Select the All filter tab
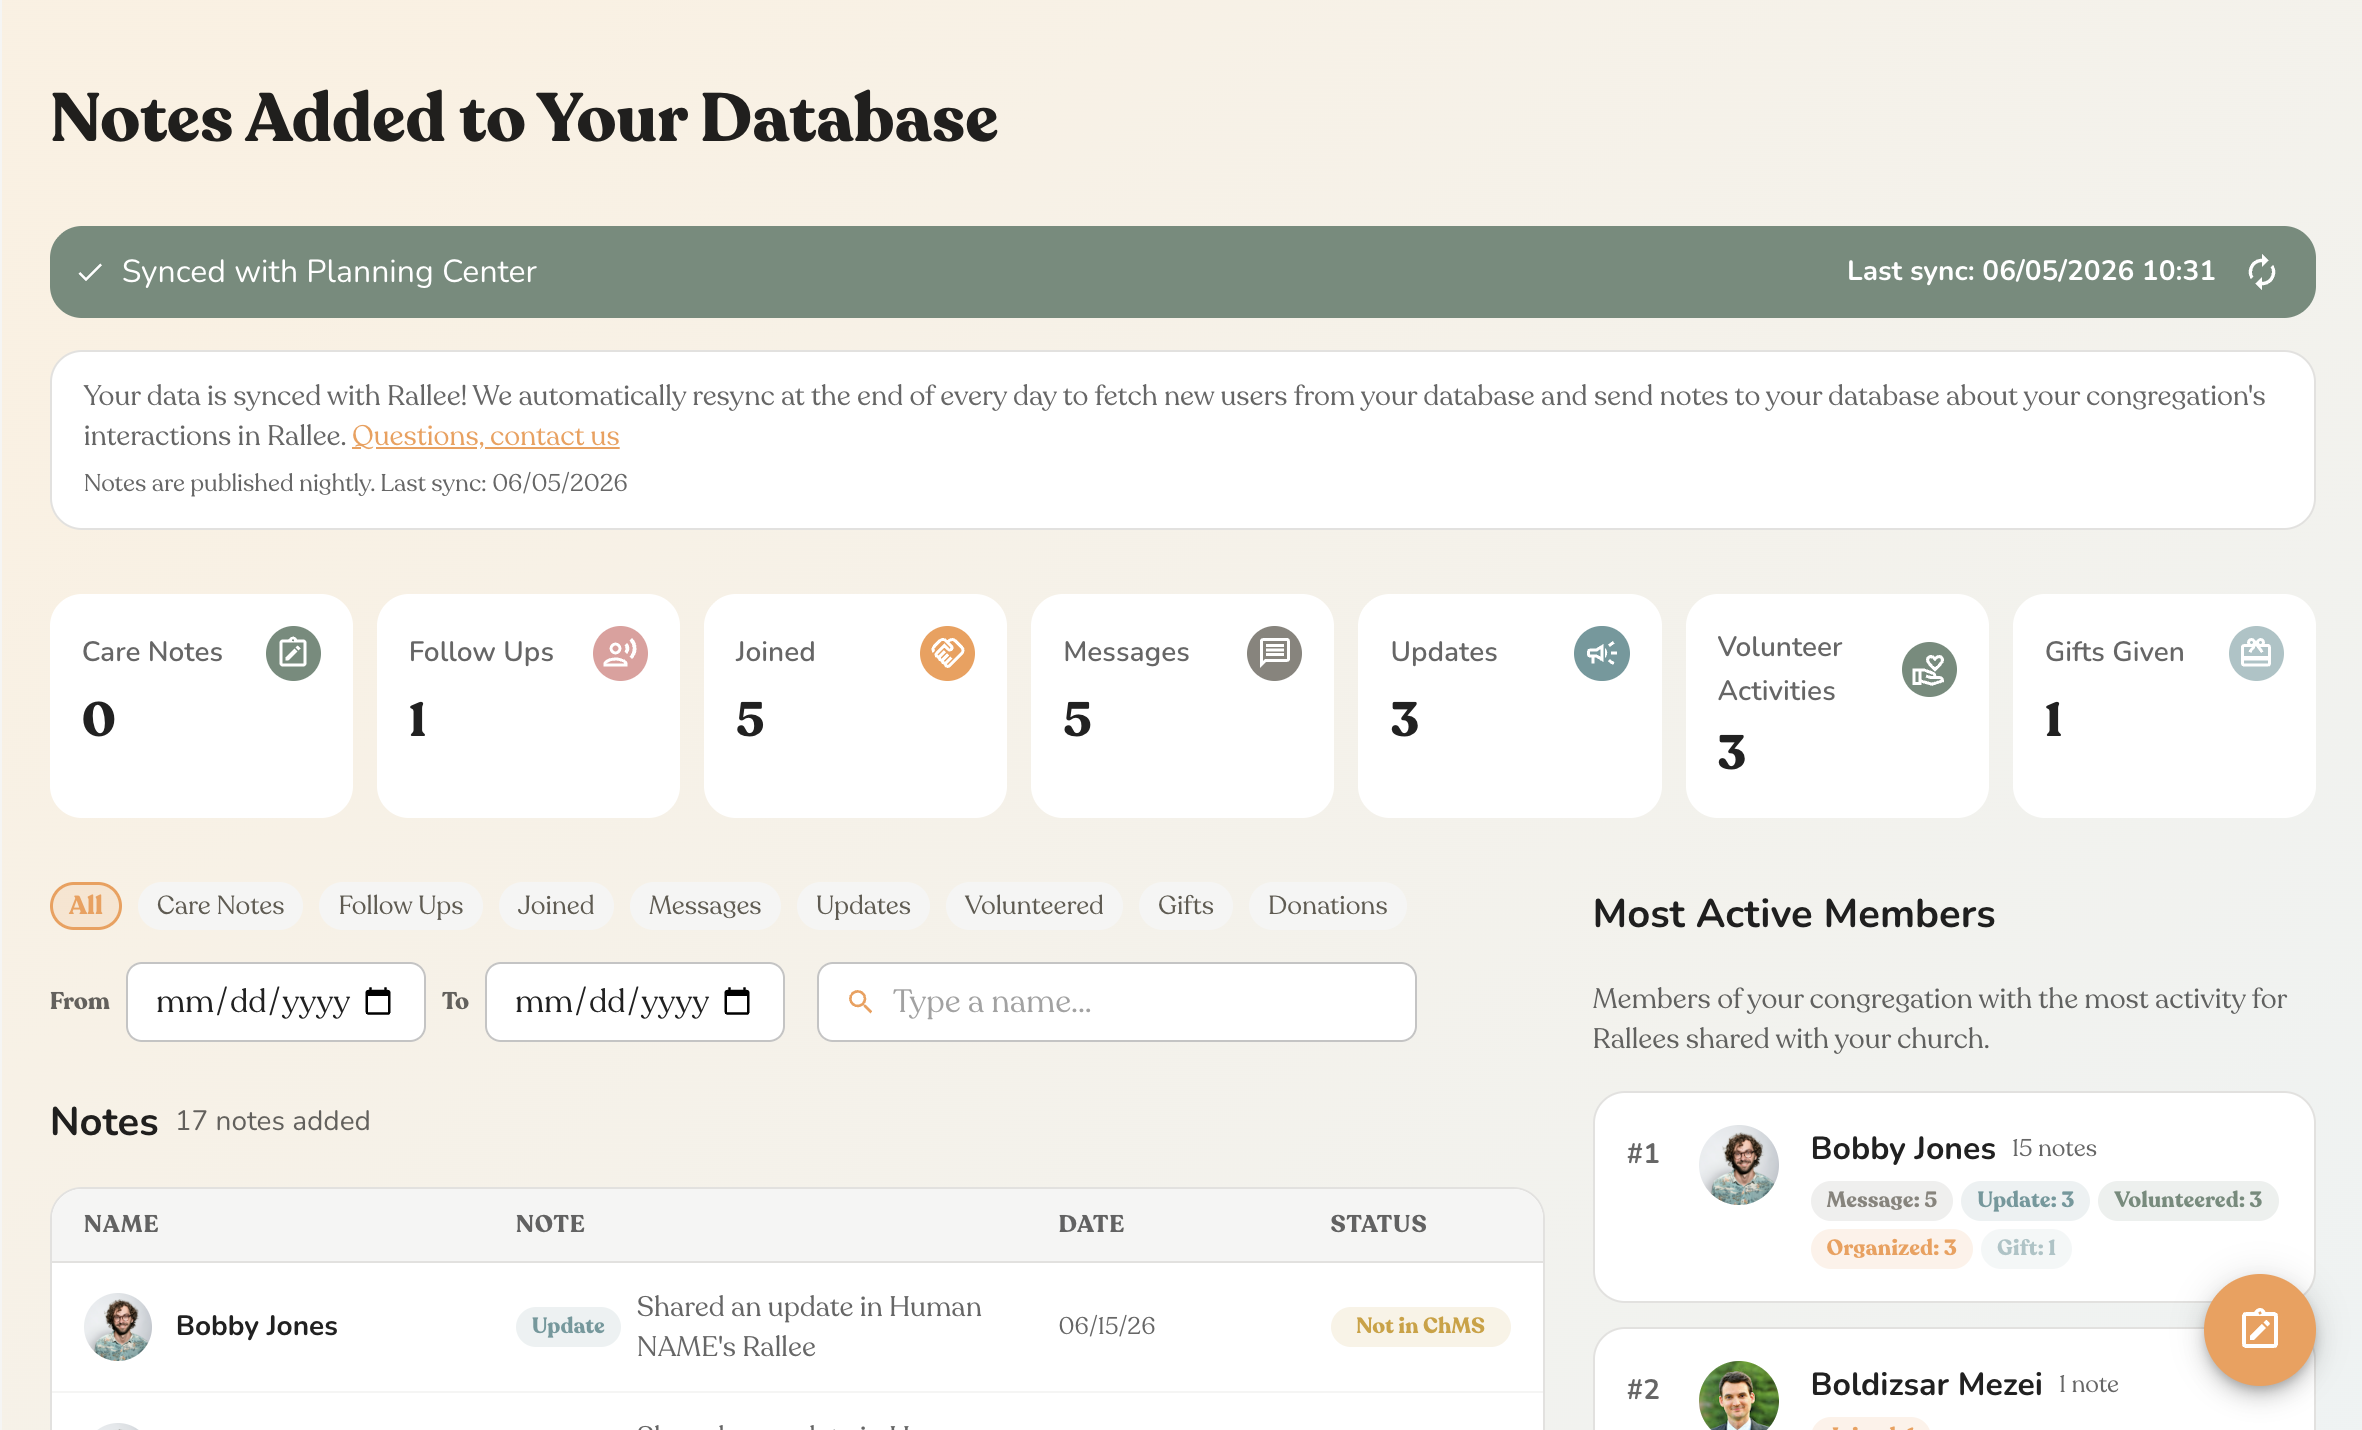The width and height of the screenshot is (2362, 1430). (86, 906)
